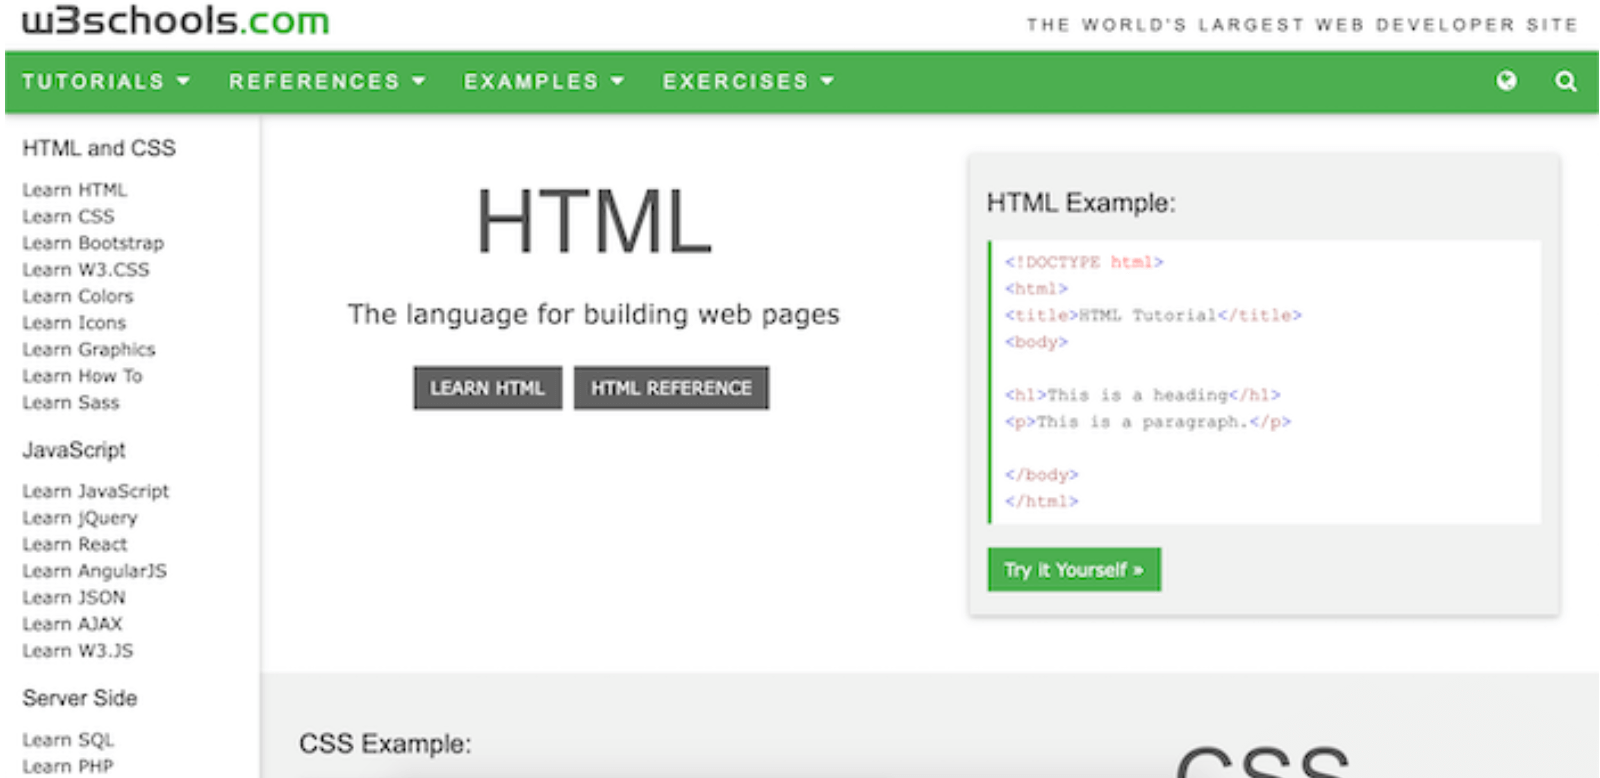Screen dimensions: 1600x778
Task: Open the Examples dropdown menu
Action: pyautogui.click(x=544, y=81)
